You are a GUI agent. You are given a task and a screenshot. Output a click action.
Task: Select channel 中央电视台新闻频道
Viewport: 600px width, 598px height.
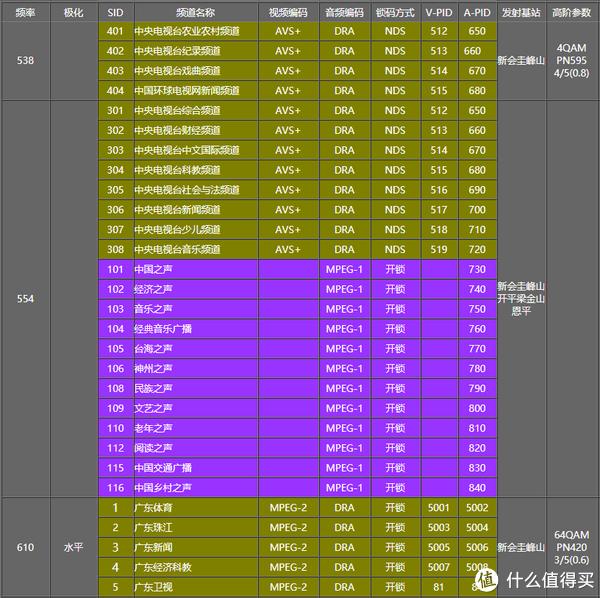coord(178,210)
